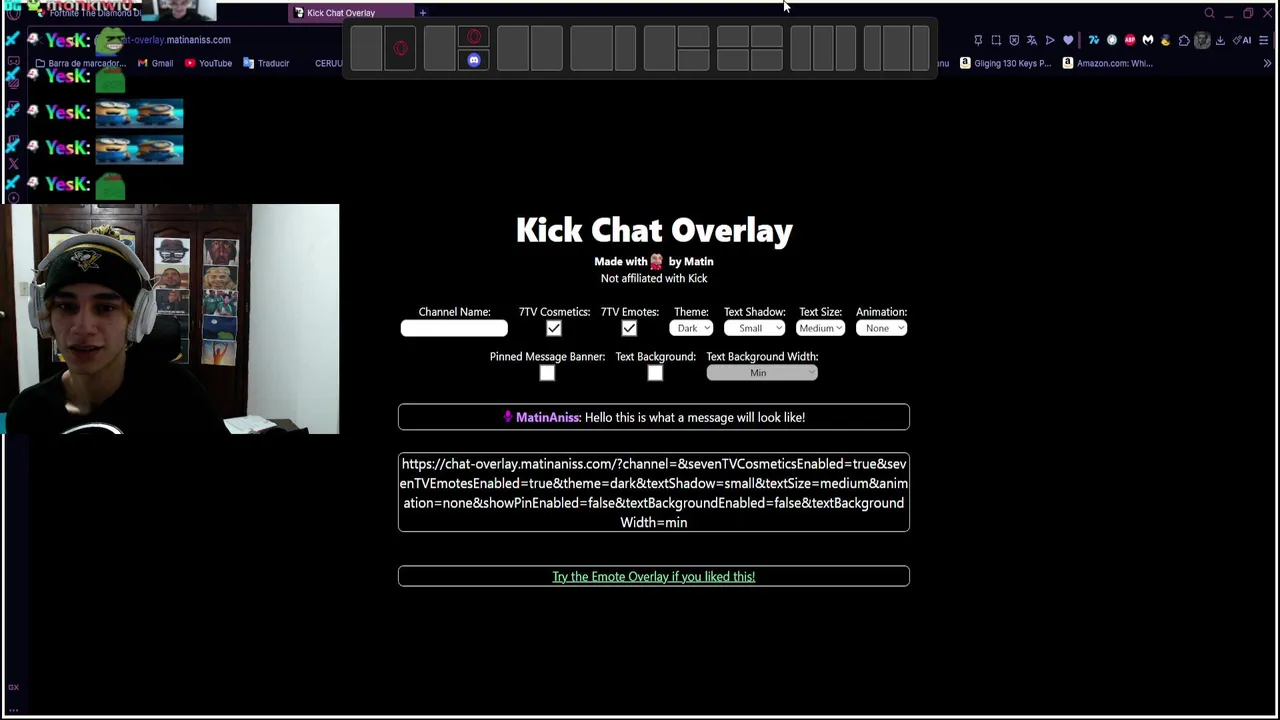
Task: Open the Text Background Width dropdown
Action: [x=762, y=373]
